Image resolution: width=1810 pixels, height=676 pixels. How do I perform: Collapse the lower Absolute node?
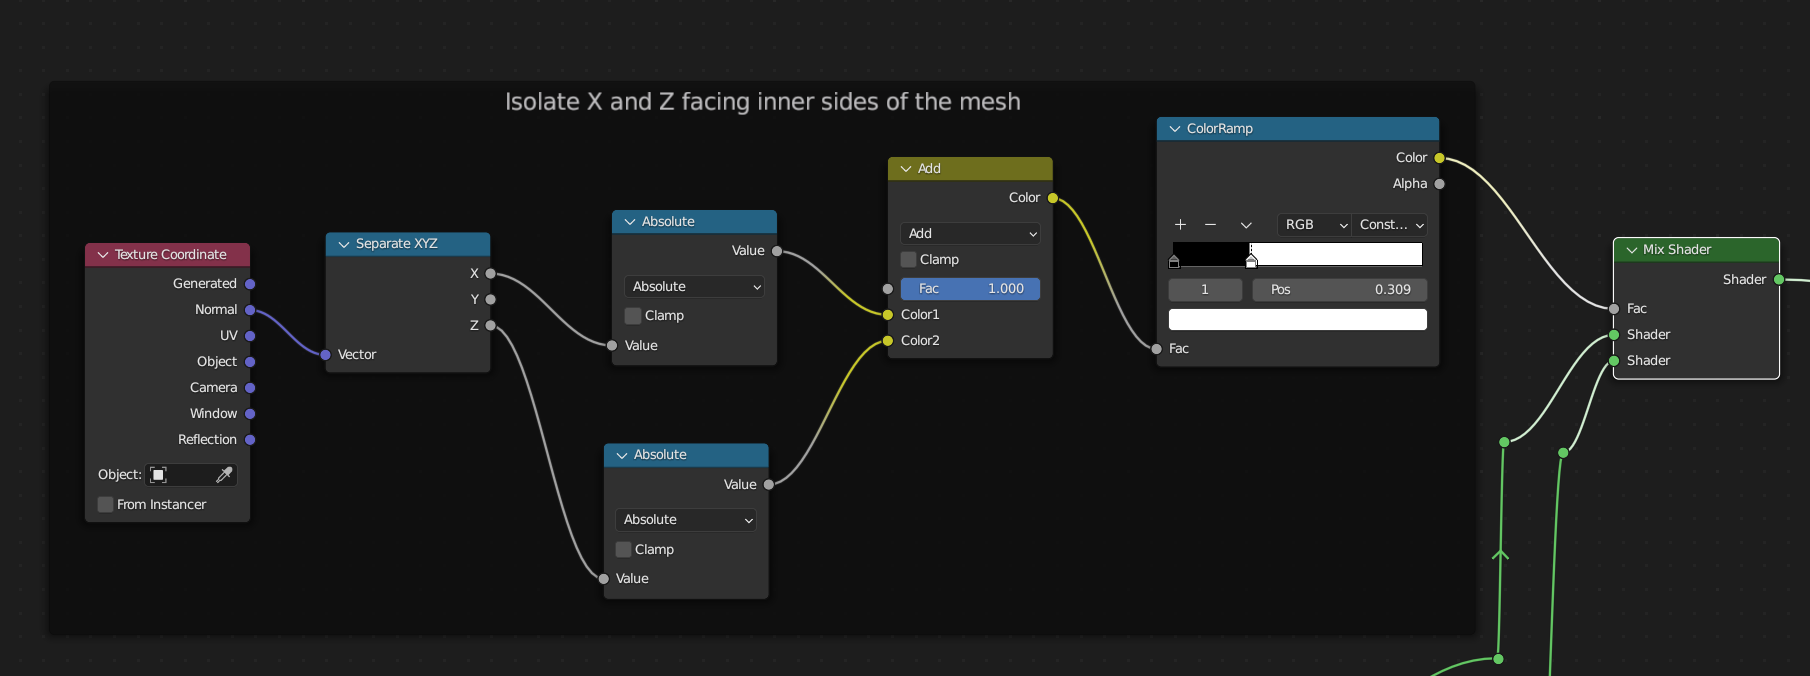coord(622,455)
